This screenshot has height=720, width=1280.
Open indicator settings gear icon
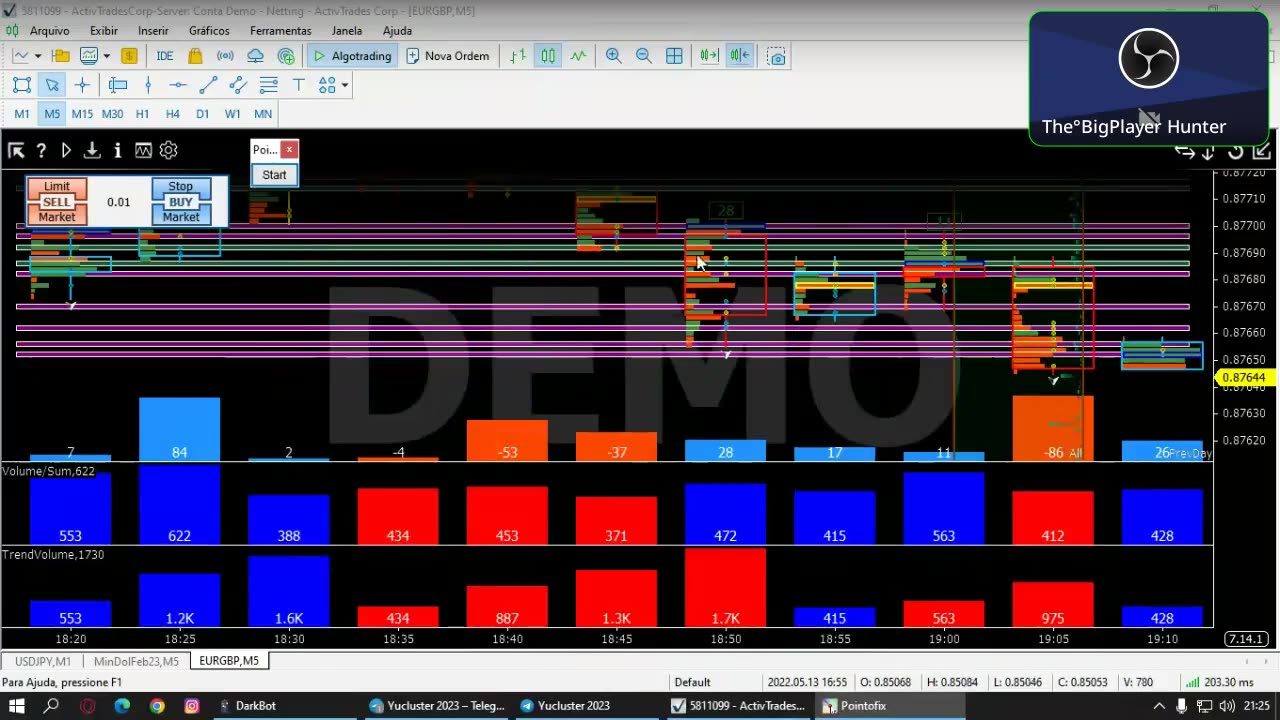click(168, 150)
